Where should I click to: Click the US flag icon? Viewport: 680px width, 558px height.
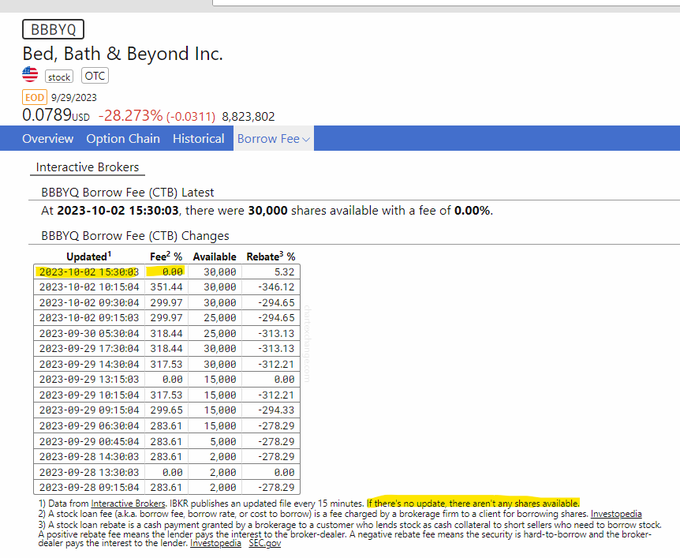[30, 75]
